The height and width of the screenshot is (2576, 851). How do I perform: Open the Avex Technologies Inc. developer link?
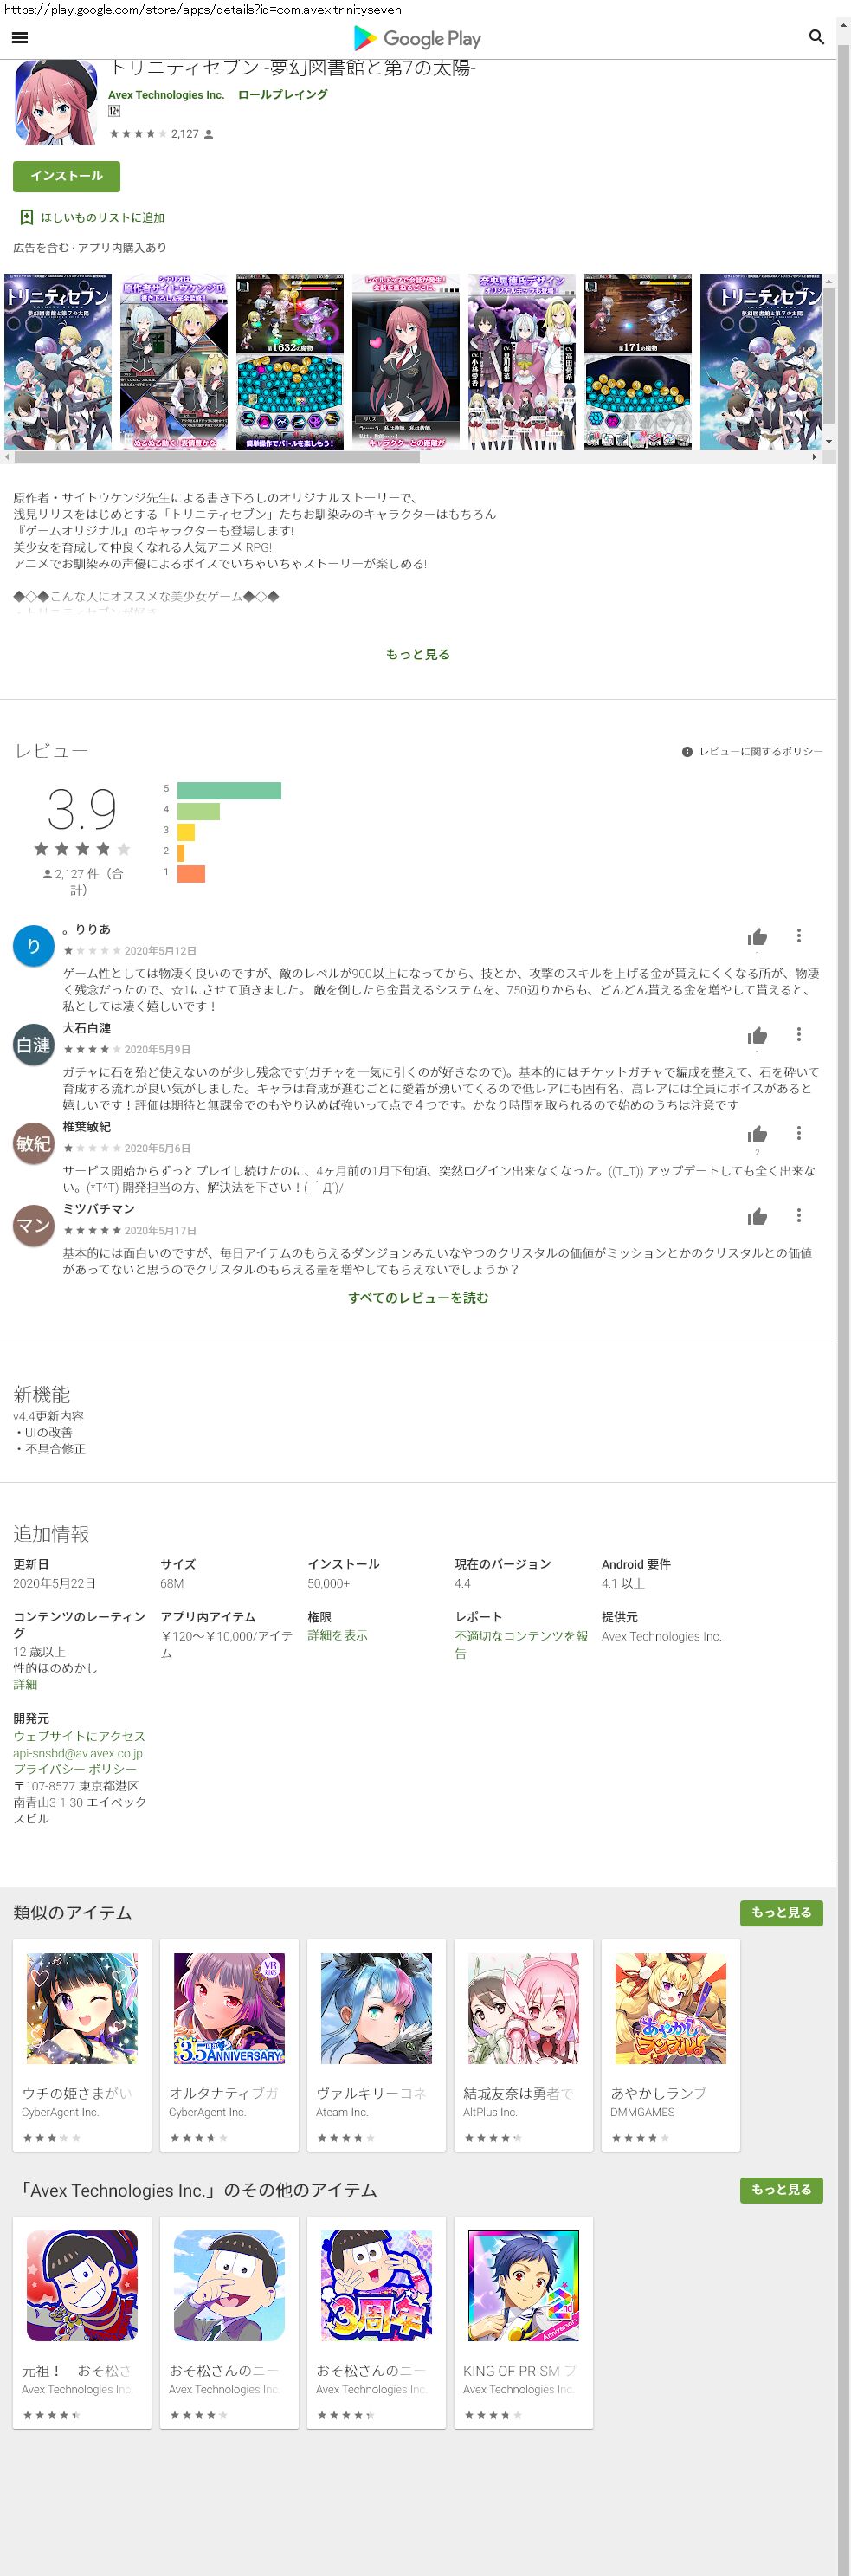click(166, 95)
